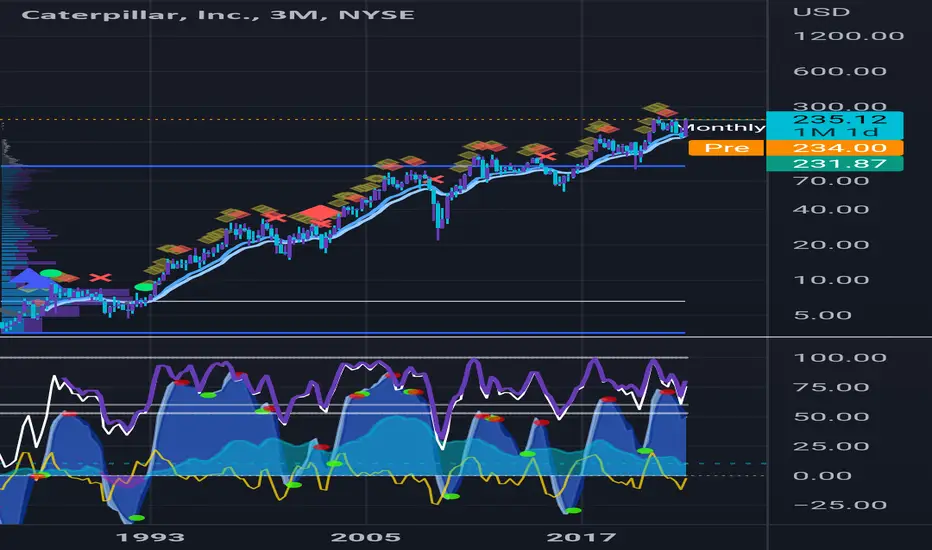Click the 1993 date on time axis
This screenshot has width=932, height=550.
[x=150, y=538]
